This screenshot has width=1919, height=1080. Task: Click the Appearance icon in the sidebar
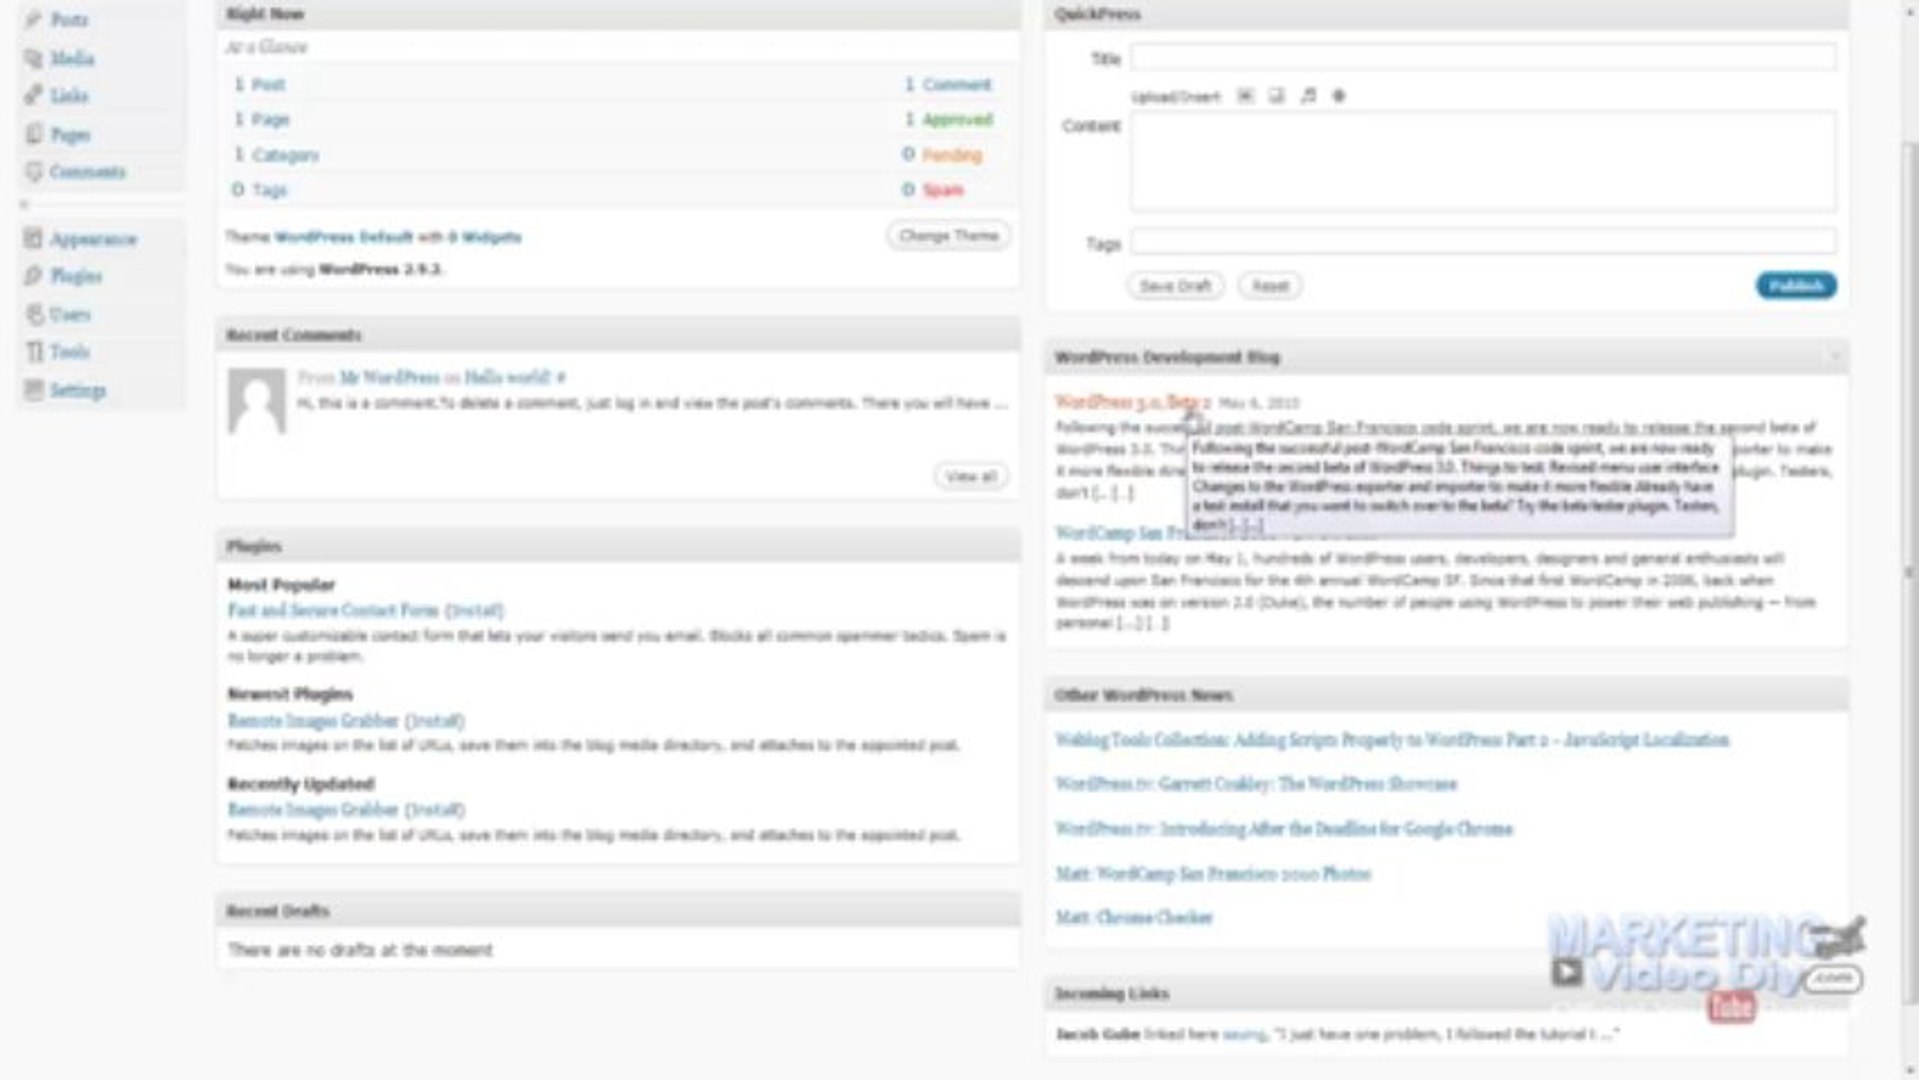(x=33, y=239)
